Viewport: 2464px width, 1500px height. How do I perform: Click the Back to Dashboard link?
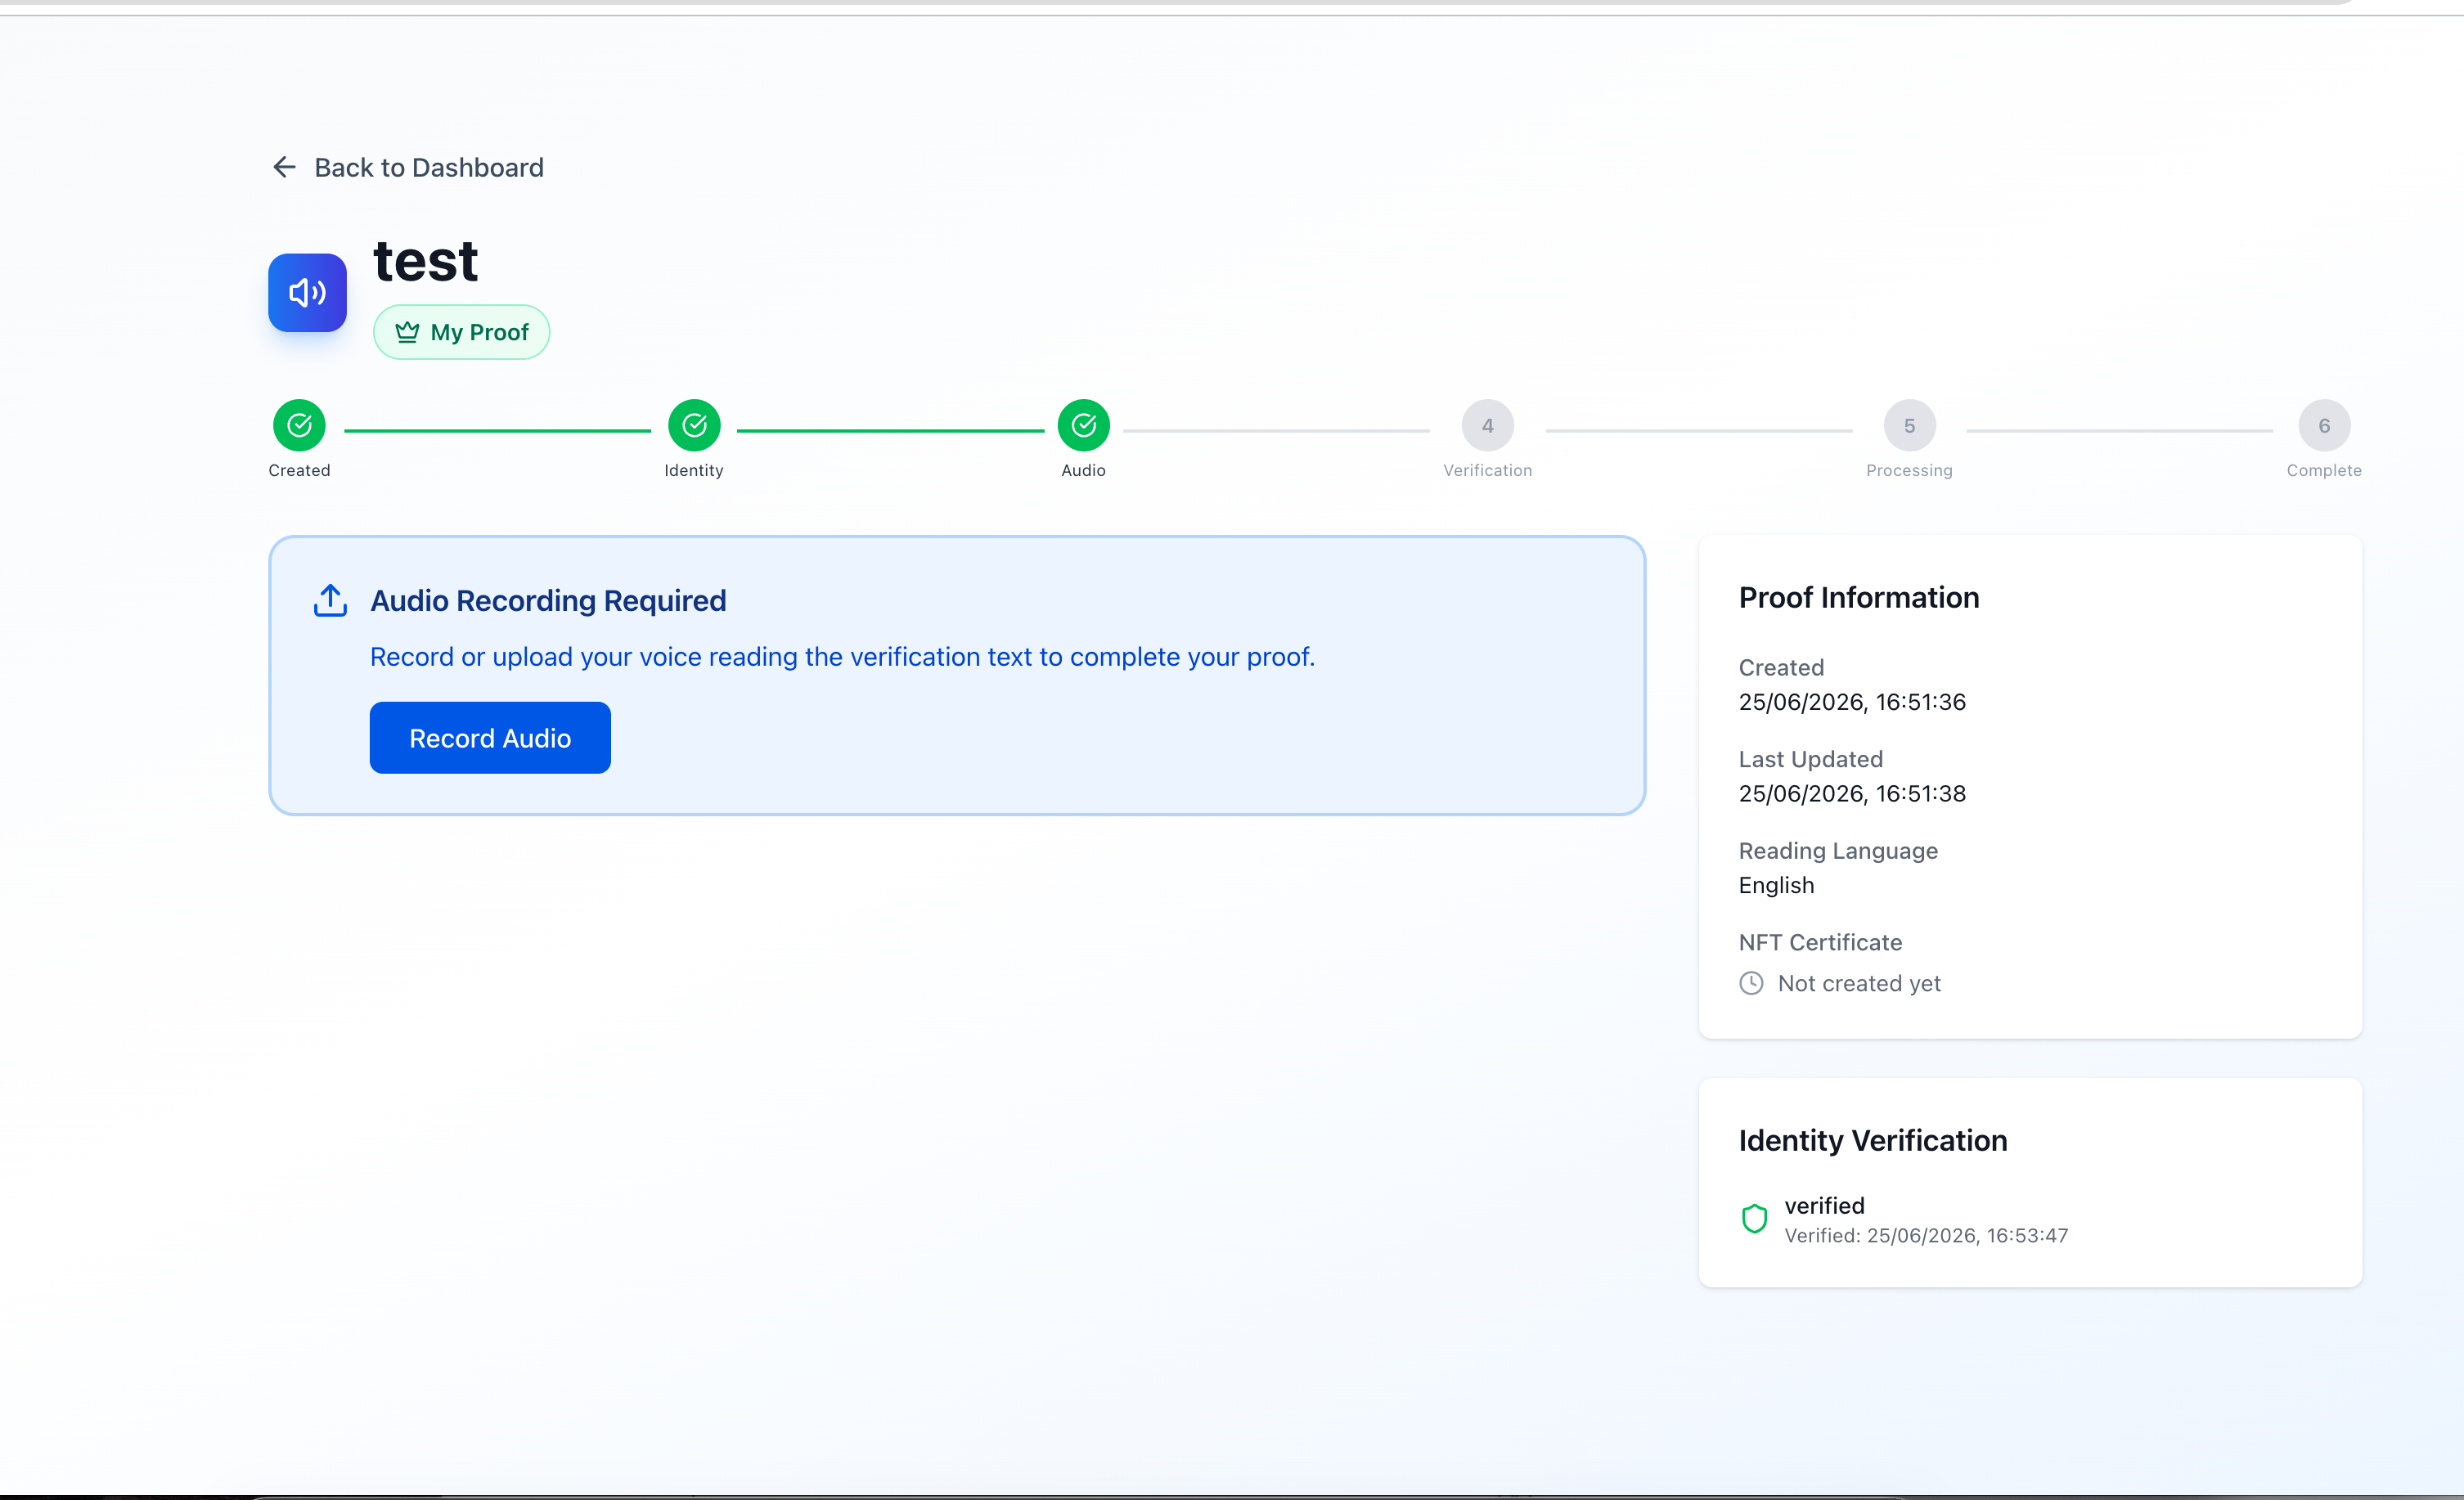tap(408, 167)
